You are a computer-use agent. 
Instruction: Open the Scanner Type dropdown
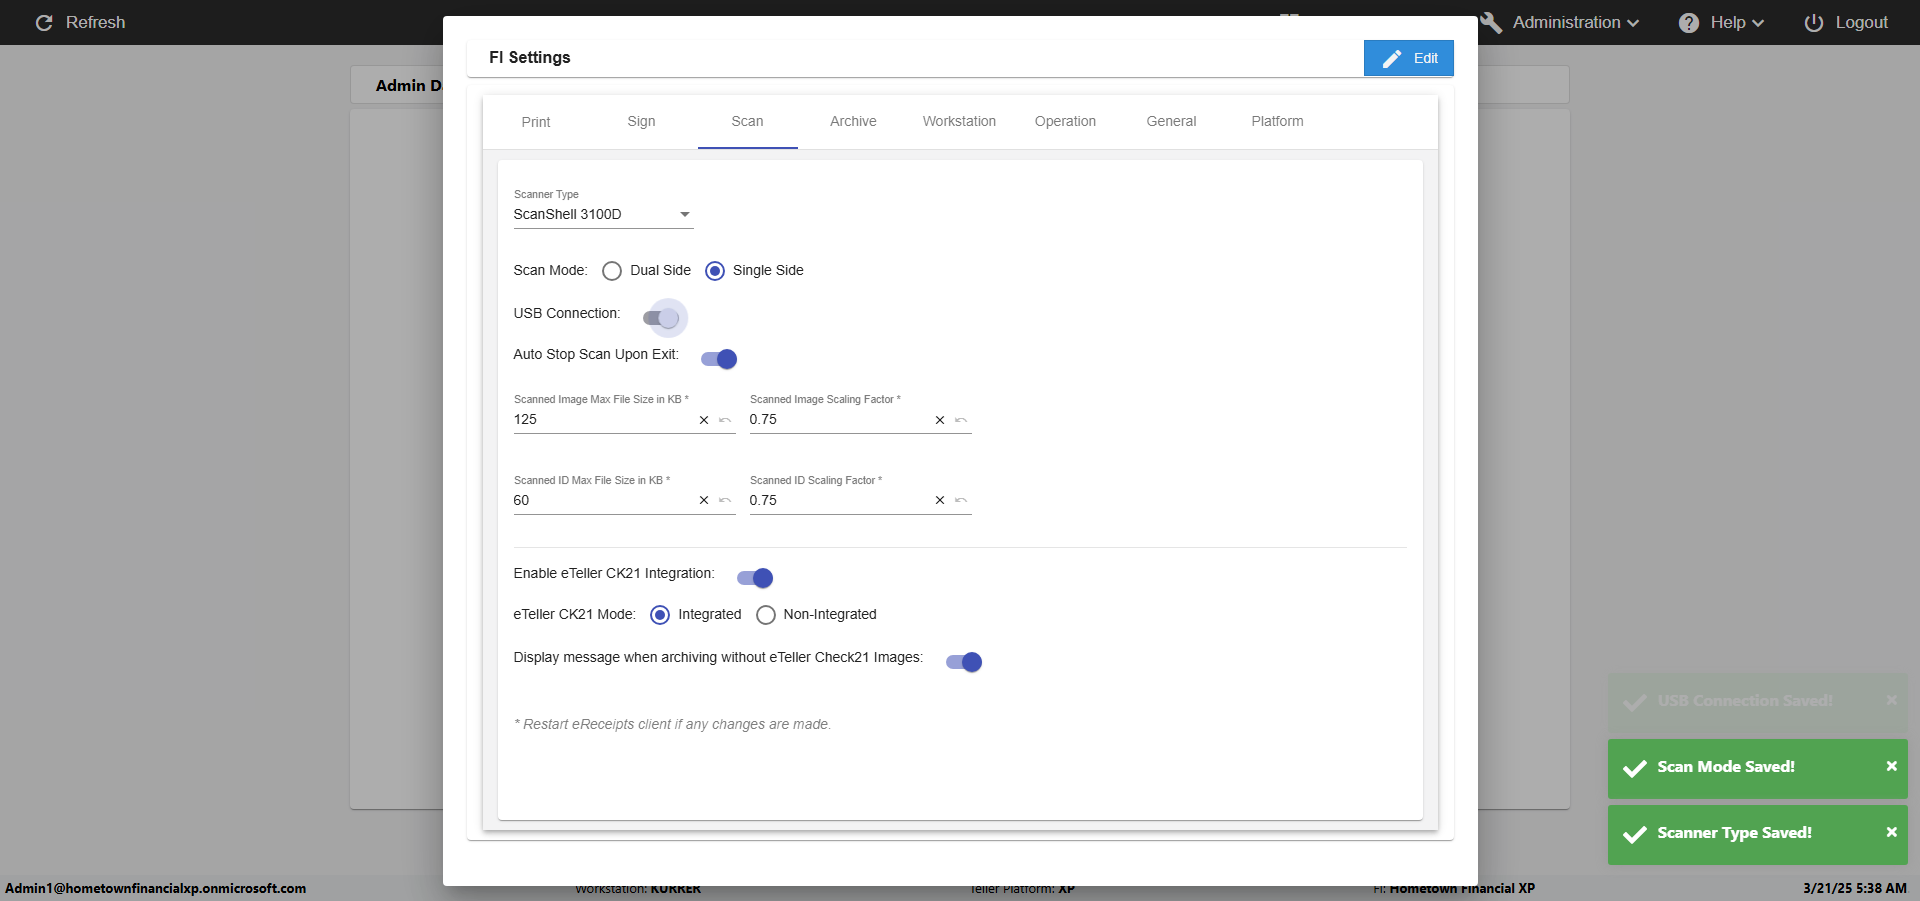tap(603, 214)
